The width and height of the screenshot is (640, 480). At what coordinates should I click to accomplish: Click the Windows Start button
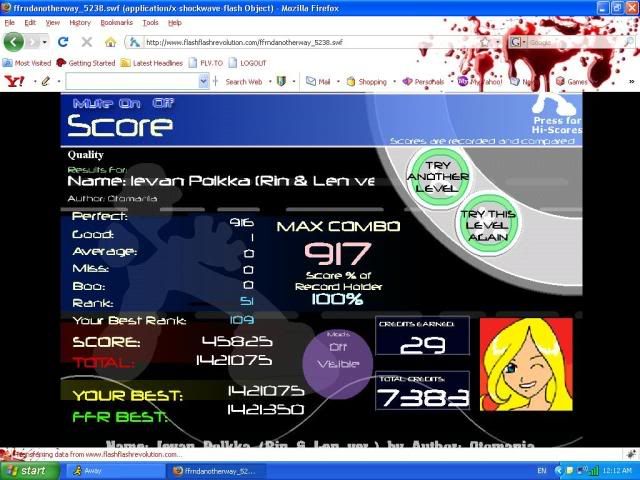click(x=26, y=470)
